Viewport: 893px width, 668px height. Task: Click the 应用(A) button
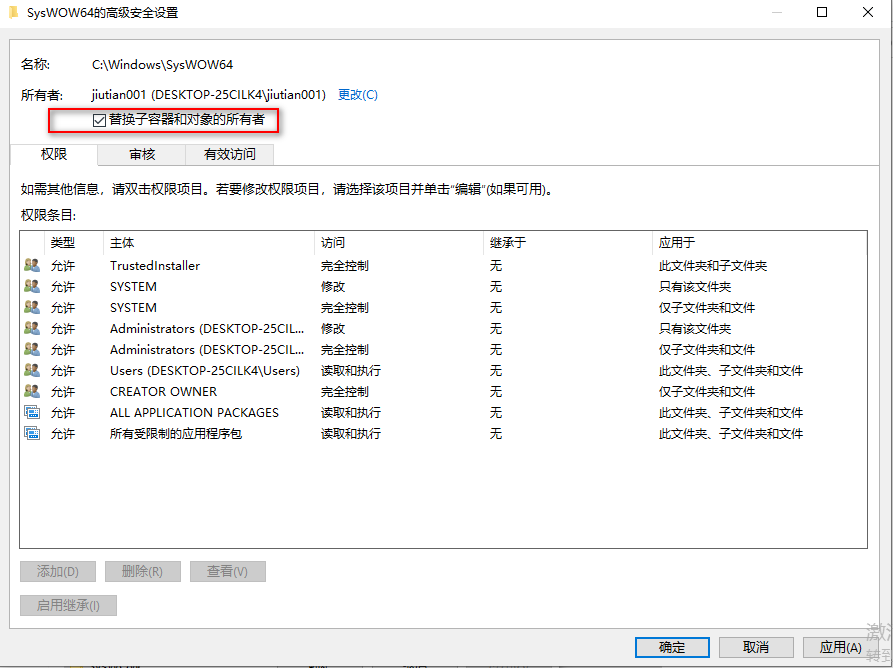[840, 647]
